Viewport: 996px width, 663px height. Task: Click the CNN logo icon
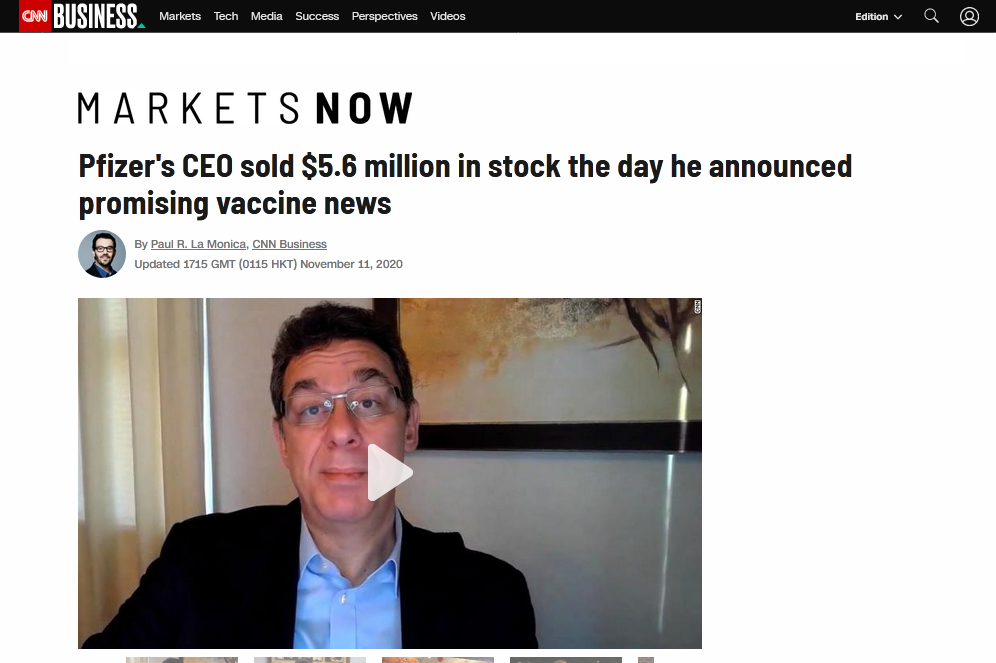coord(35,16)
